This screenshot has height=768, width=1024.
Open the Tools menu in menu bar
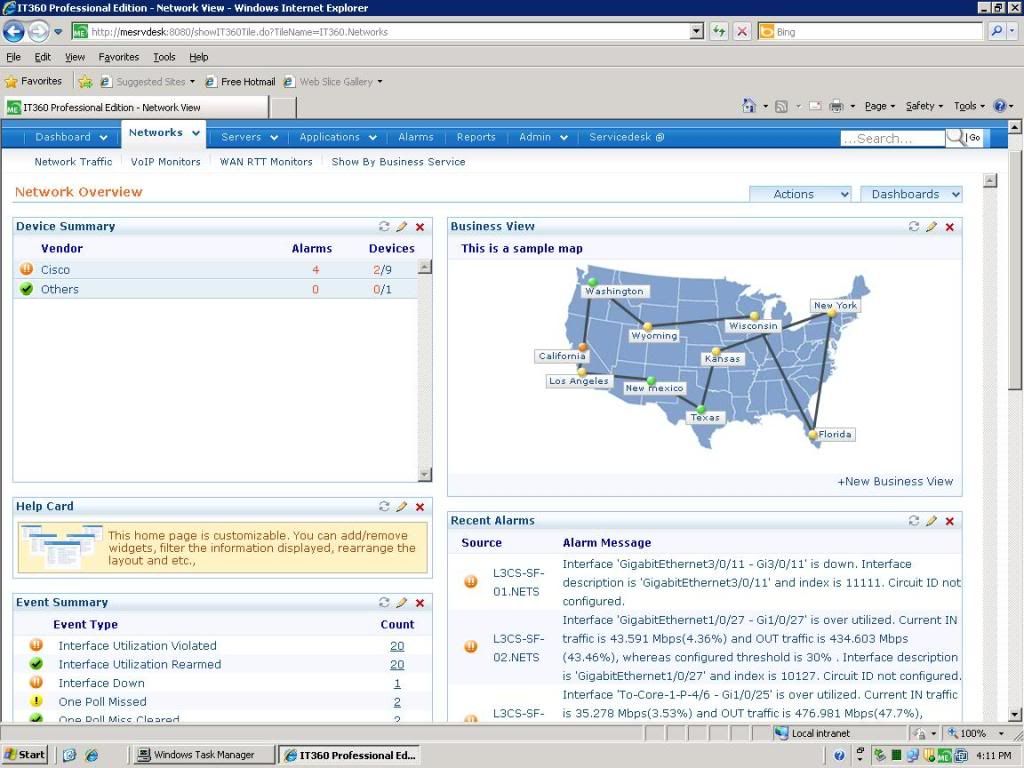click(164, 57)
